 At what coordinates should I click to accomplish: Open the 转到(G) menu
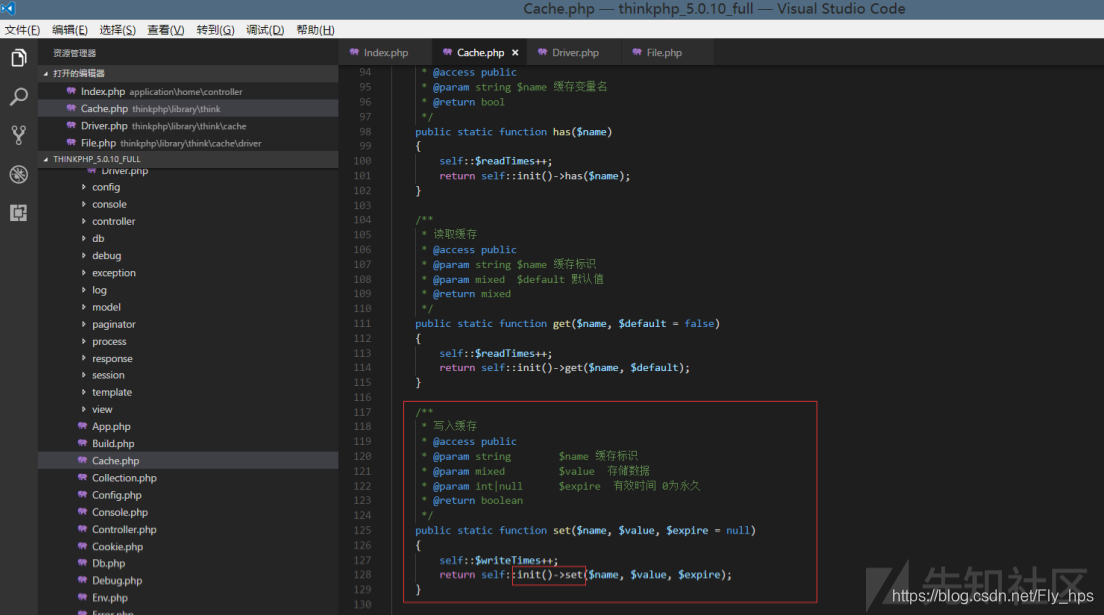point(215,30)
